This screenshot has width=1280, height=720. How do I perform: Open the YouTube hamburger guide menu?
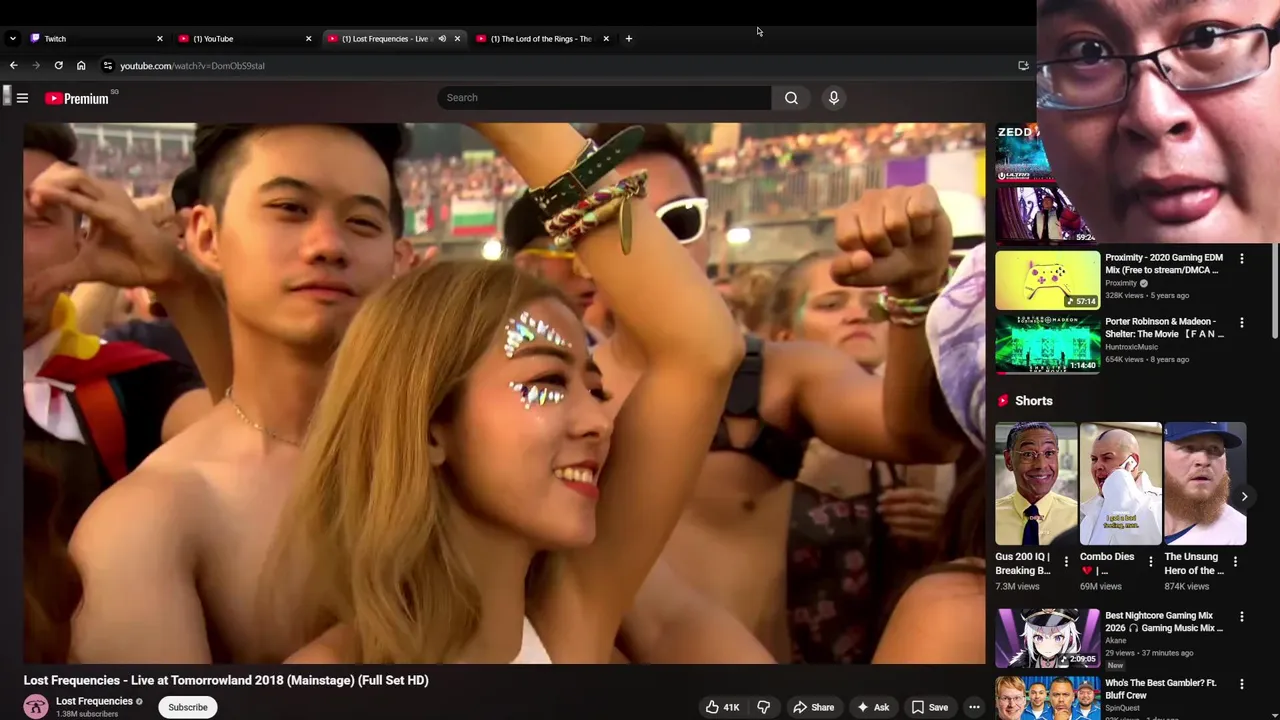(x=22, y=98)
